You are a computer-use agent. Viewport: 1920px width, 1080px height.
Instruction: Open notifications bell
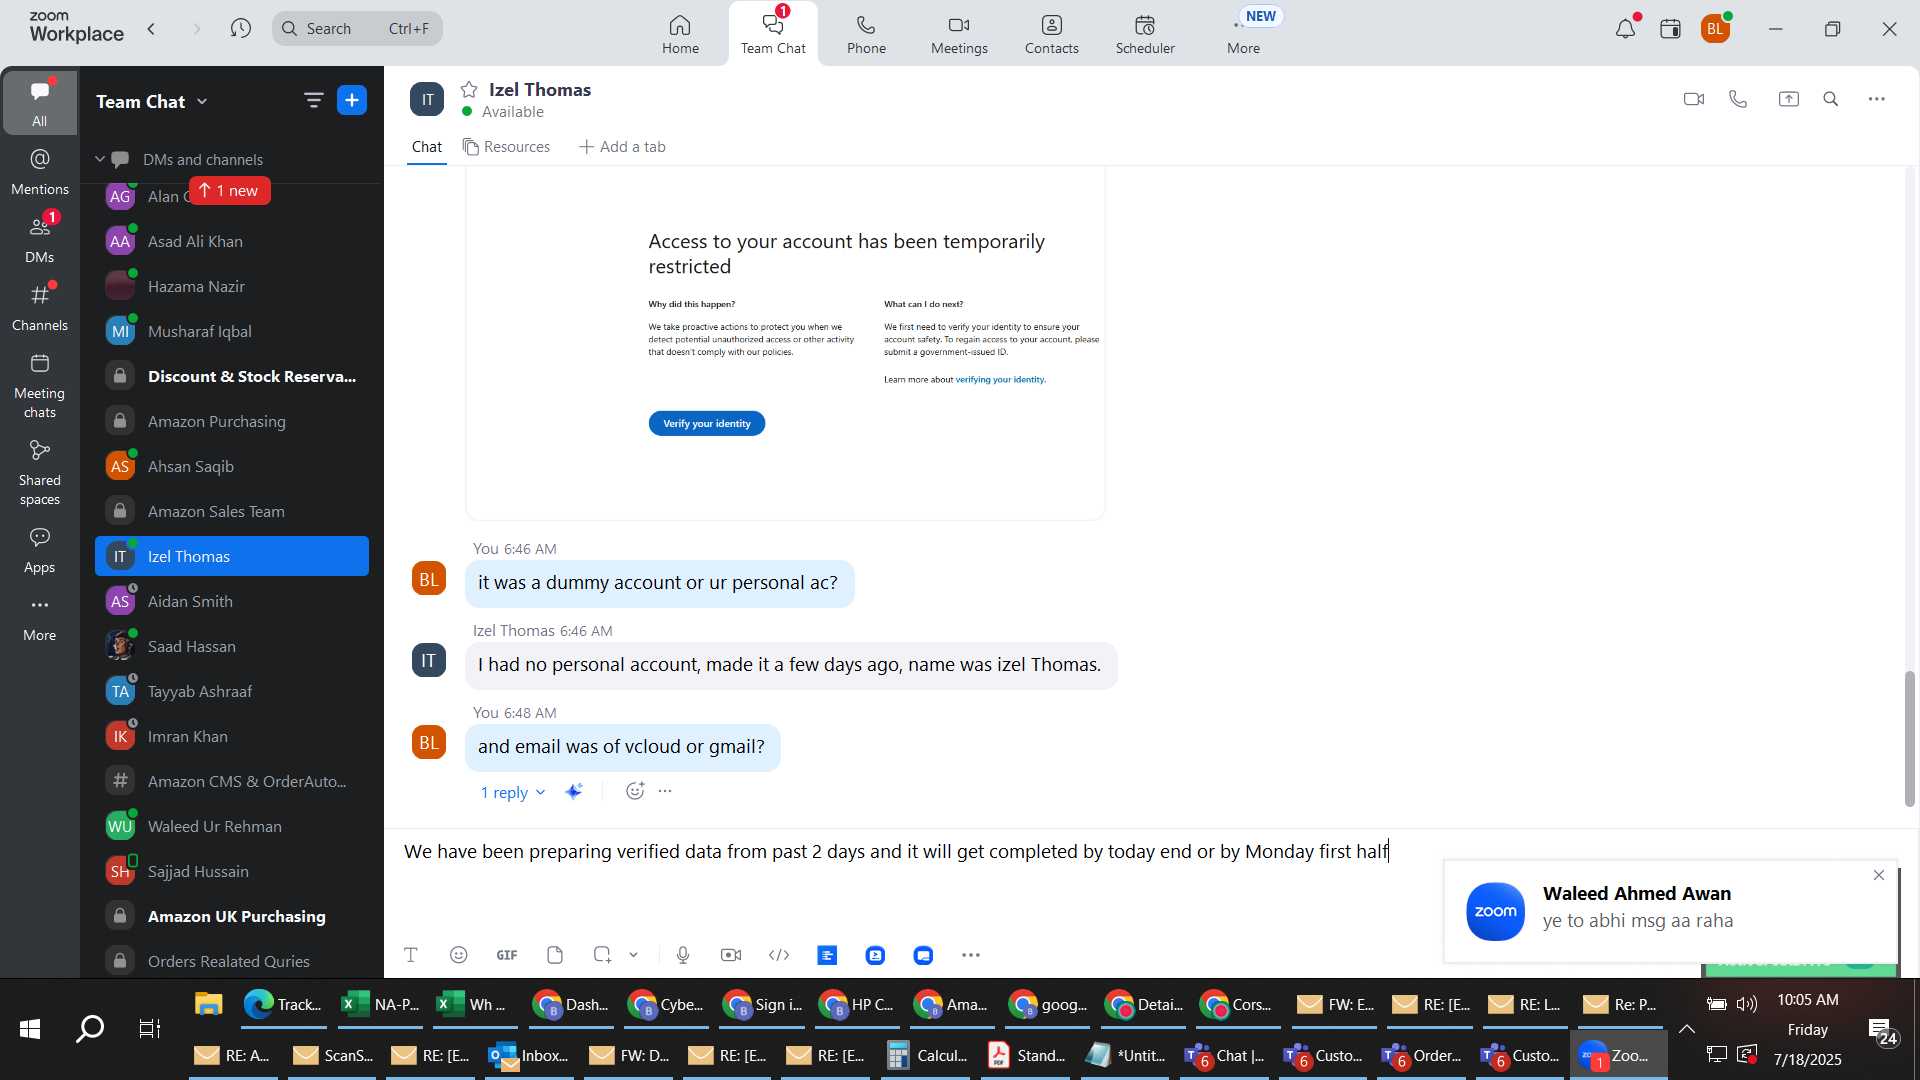click(1625, 29)
